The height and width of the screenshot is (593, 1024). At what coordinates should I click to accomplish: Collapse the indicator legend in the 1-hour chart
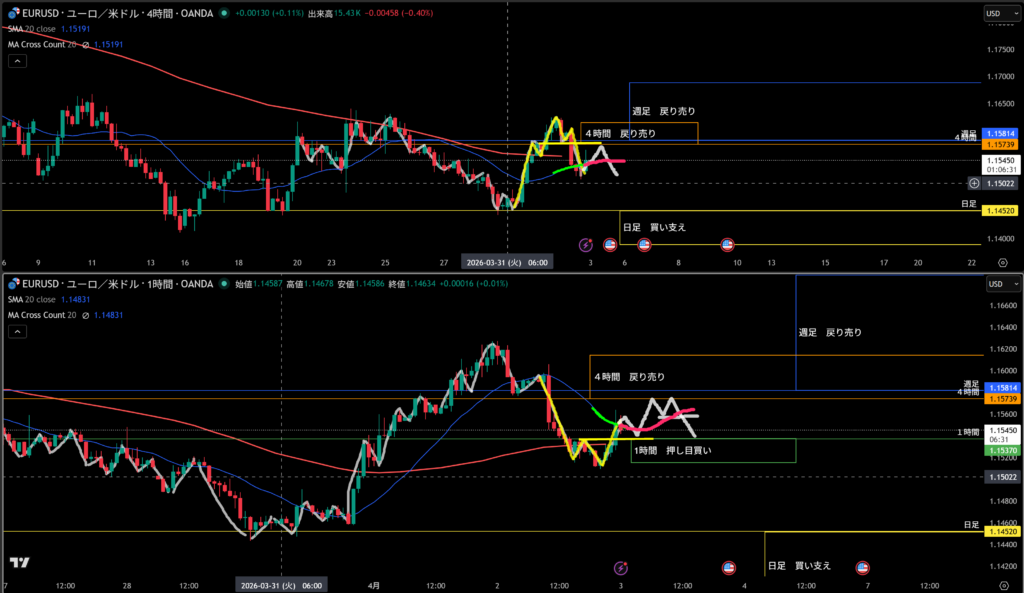point(18,330)
